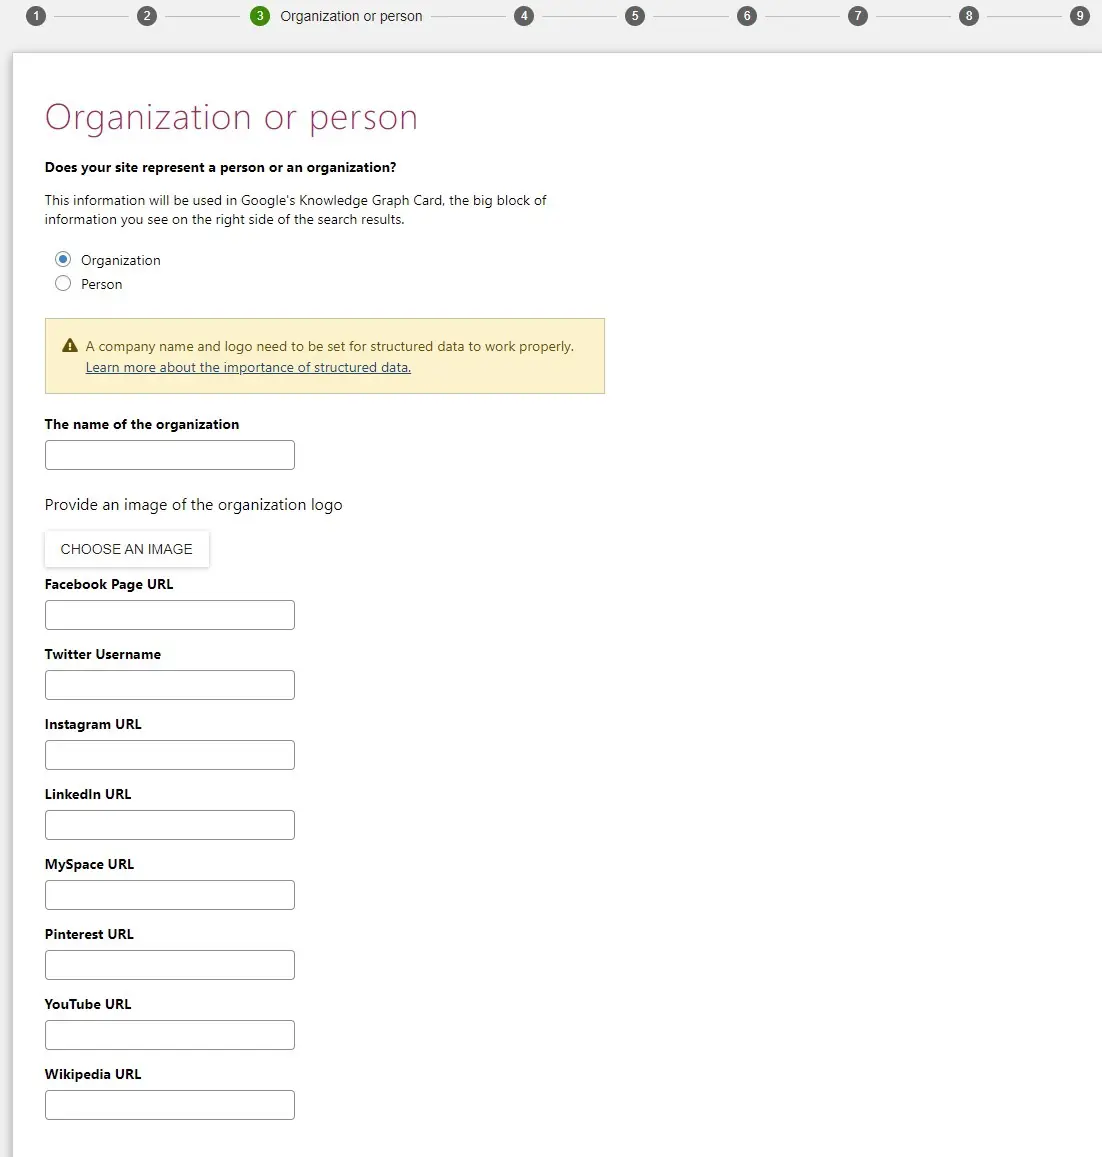Choose the Person radio option
The height and width of the screenshot is (1157, 1102).
click(63, 283)
